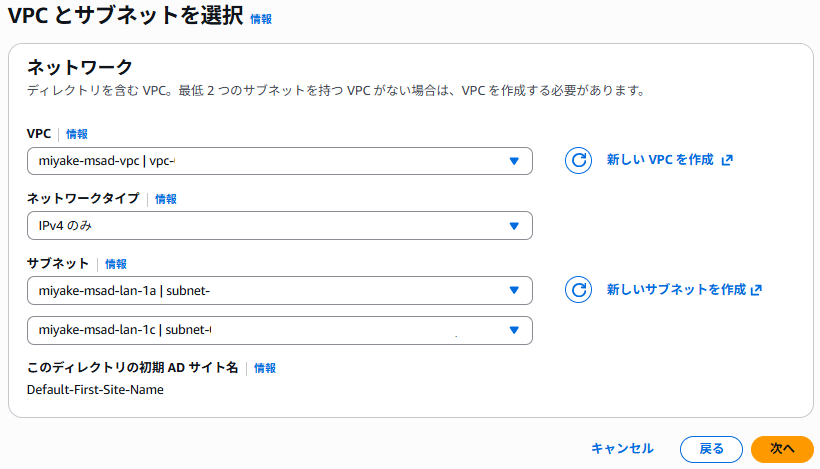Refresh the VPC list
The width and height of the screenshot is (820, 469).
[579, 160]
